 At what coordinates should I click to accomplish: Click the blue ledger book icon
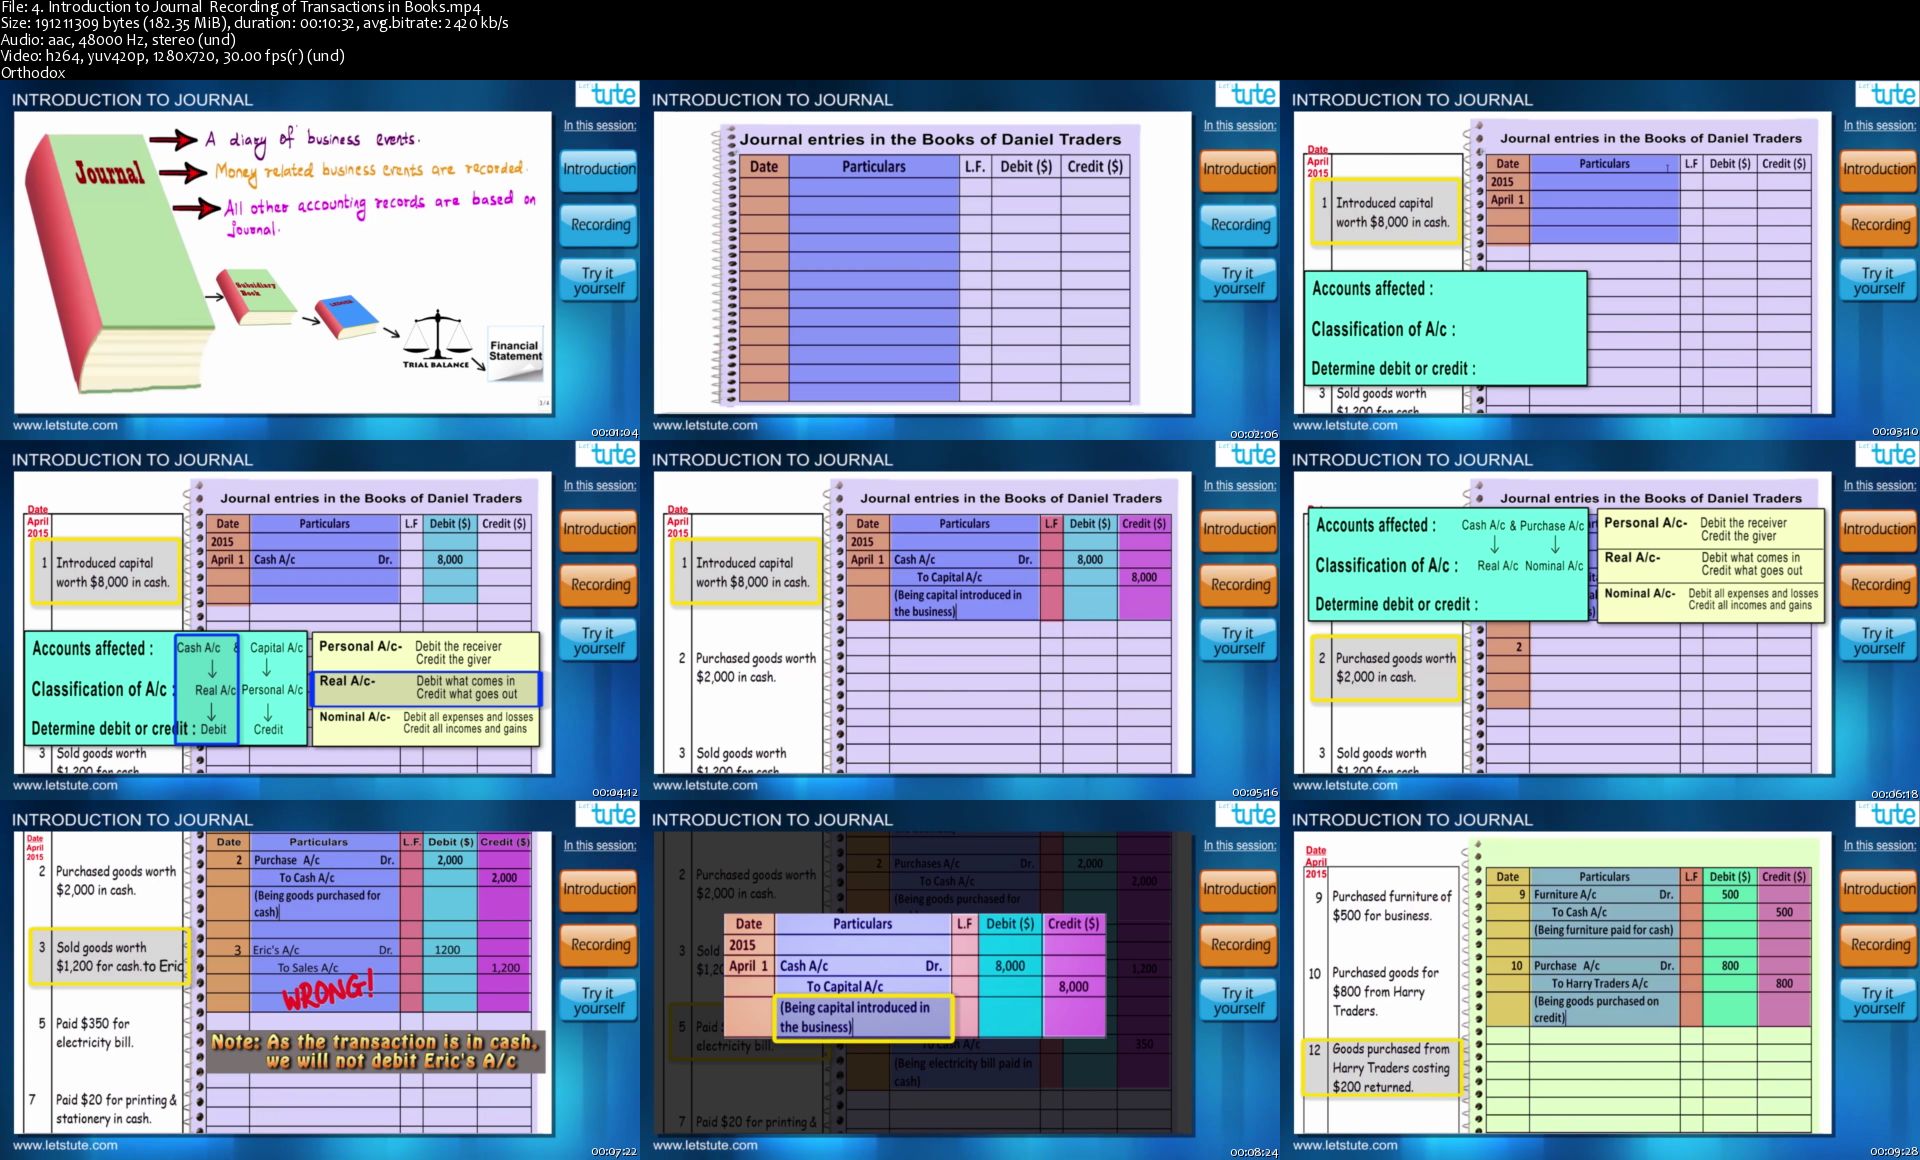click(345, 316)
